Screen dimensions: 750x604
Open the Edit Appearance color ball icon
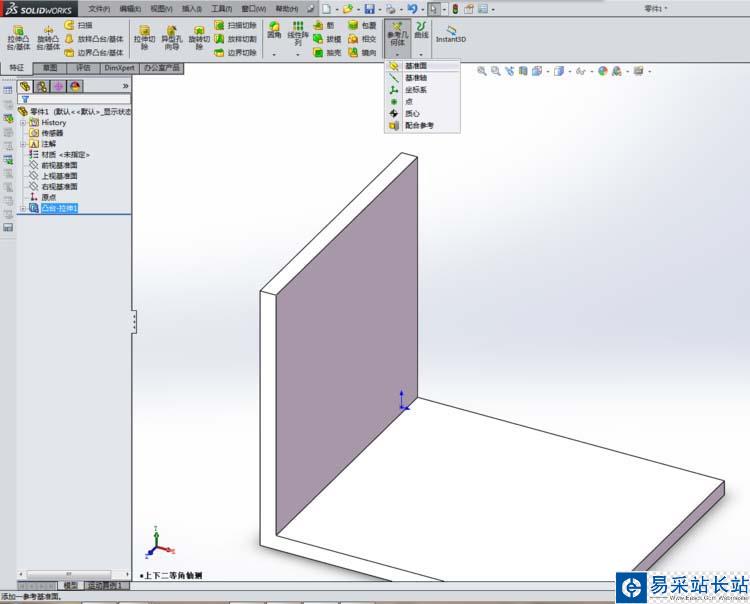603,71
